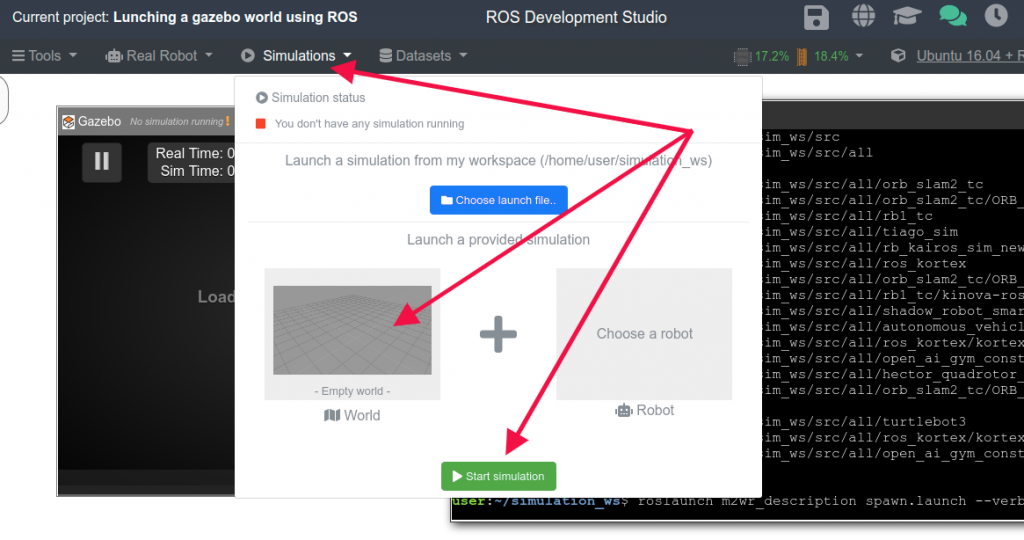The width and height of the screenshot is (1024, 540).
Task: Open the graduation cap learning icon
Action: pos(907,16)
